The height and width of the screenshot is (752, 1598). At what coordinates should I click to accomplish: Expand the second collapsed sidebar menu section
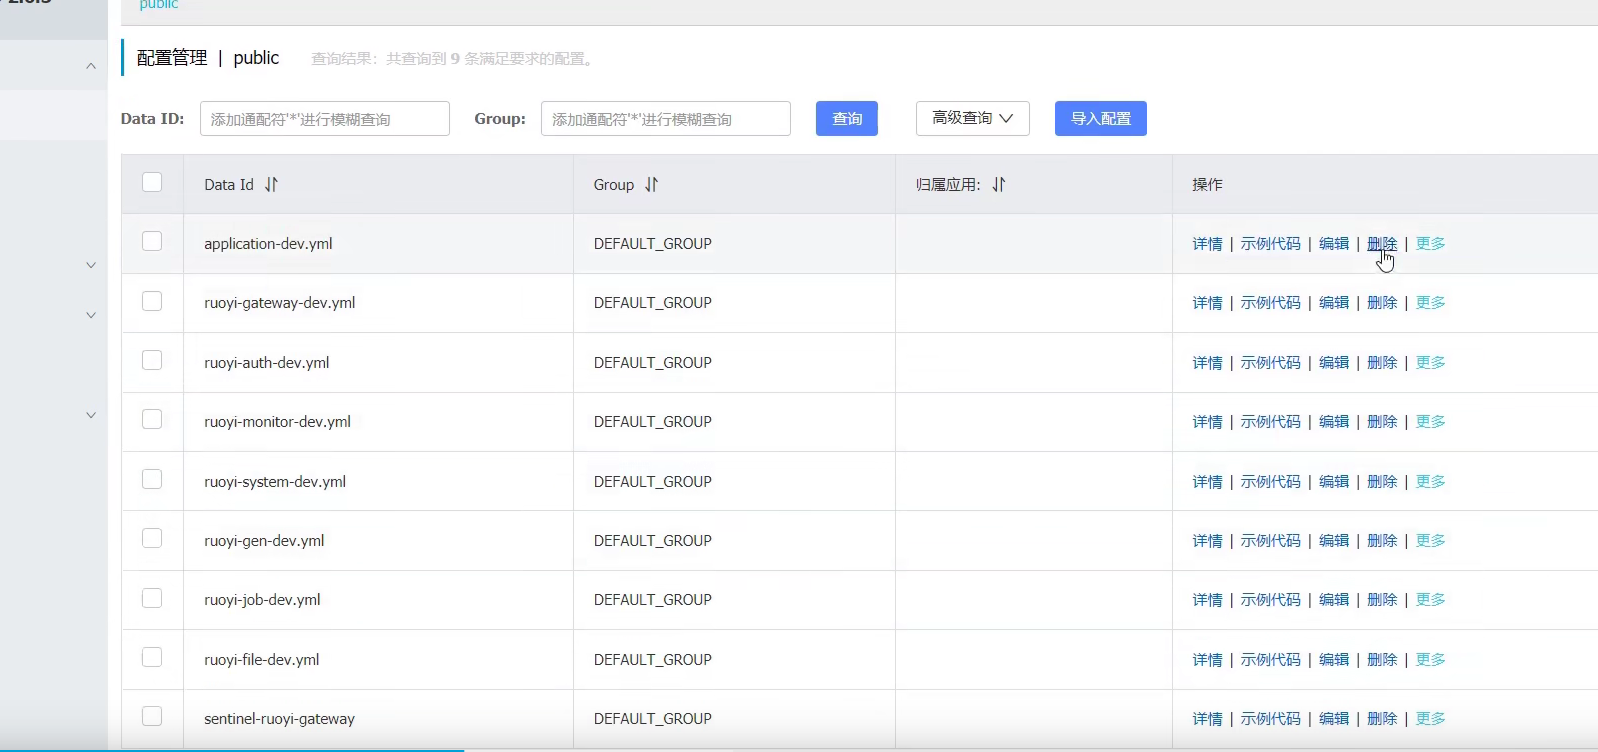[91, 315]
